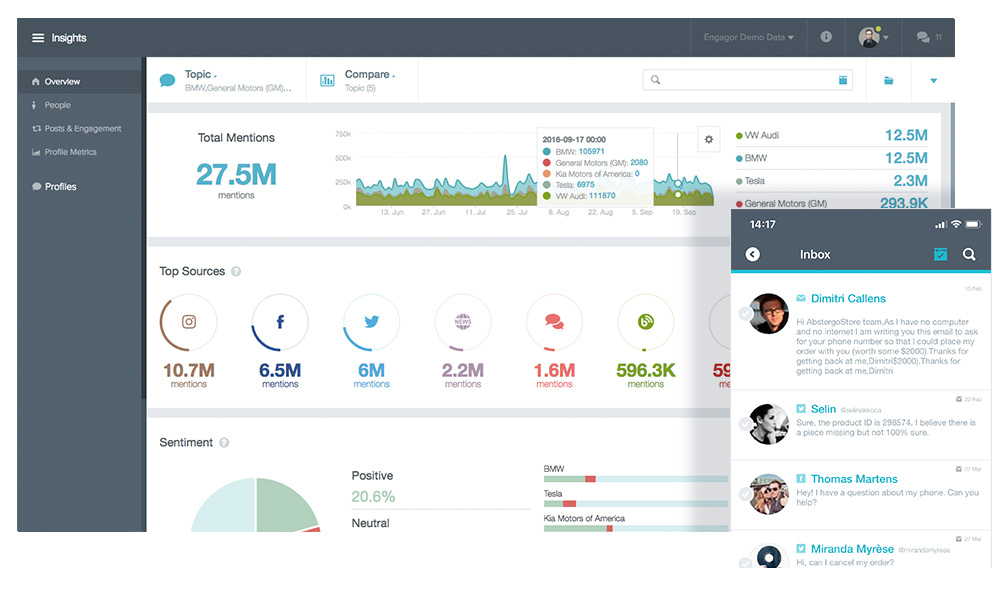Click the Topic speech bubble icon
The image size is (1008, 592).
[167, 80]
